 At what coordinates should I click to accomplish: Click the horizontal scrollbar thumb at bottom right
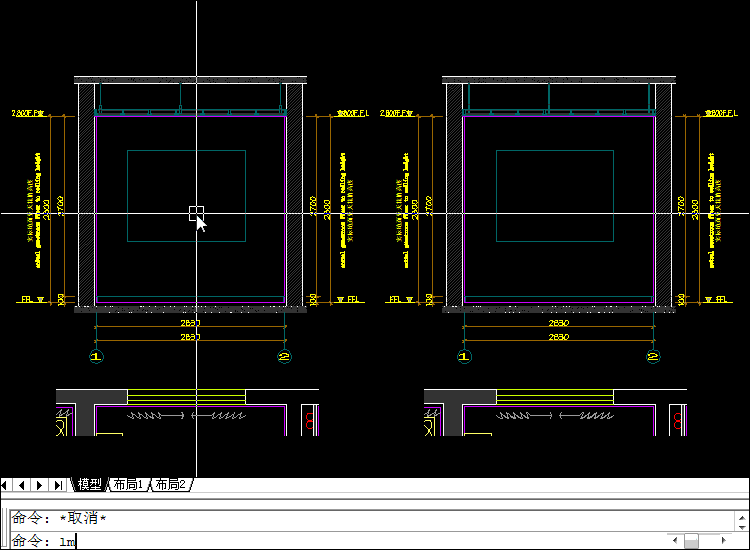(691, 541)
